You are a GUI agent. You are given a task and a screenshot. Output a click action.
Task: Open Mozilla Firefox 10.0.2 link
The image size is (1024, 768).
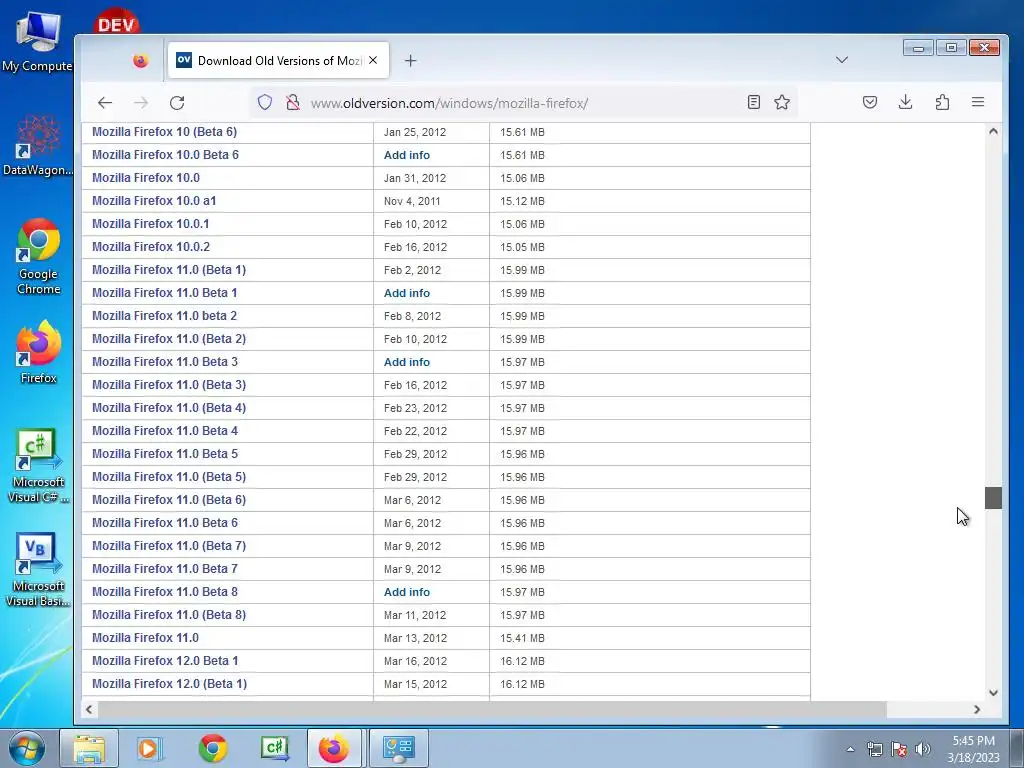(x=151, y=247)
